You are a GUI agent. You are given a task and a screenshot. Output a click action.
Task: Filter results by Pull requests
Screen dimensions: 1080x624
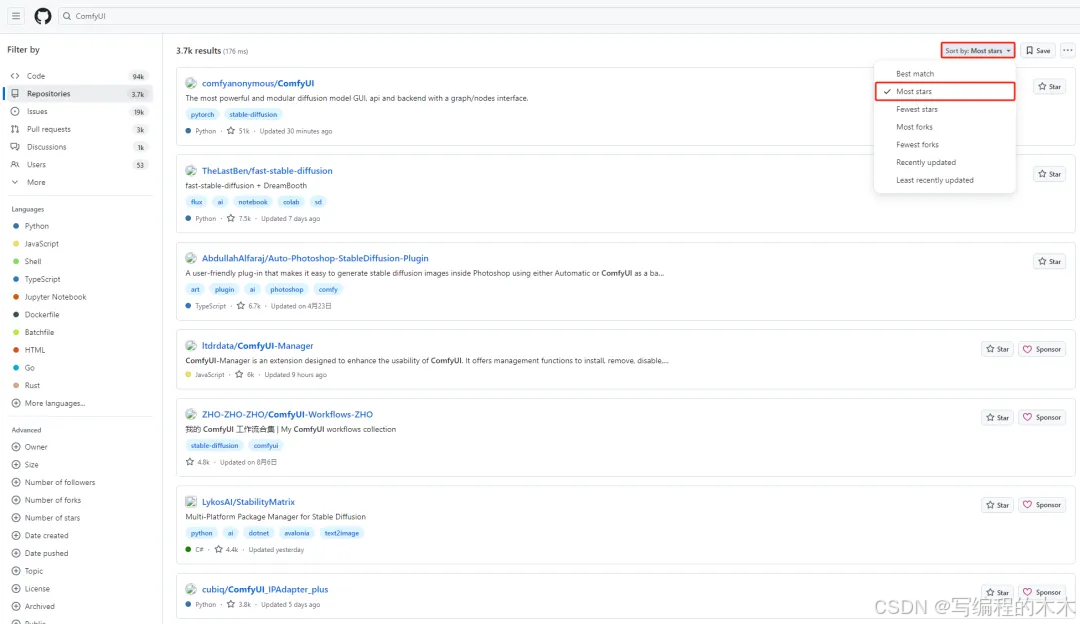(x=78, y=129)
